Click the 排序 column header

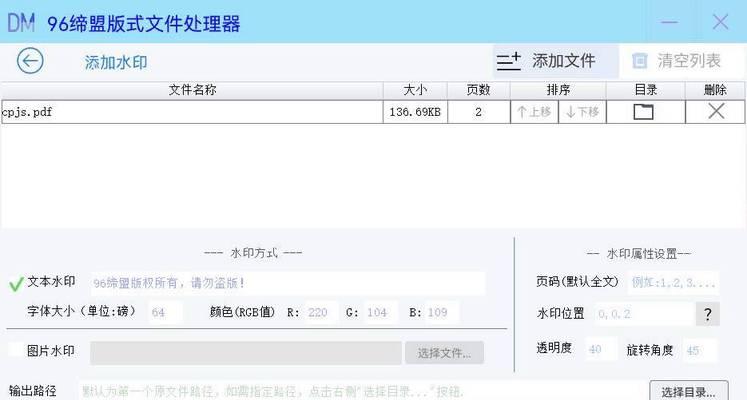coord(558,90)
